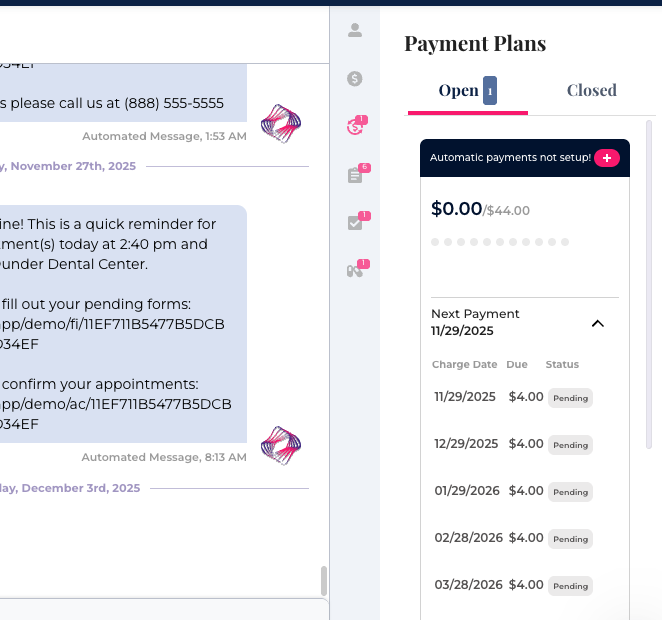Click the pink plus to setup automatic payments

click(607, 158)
